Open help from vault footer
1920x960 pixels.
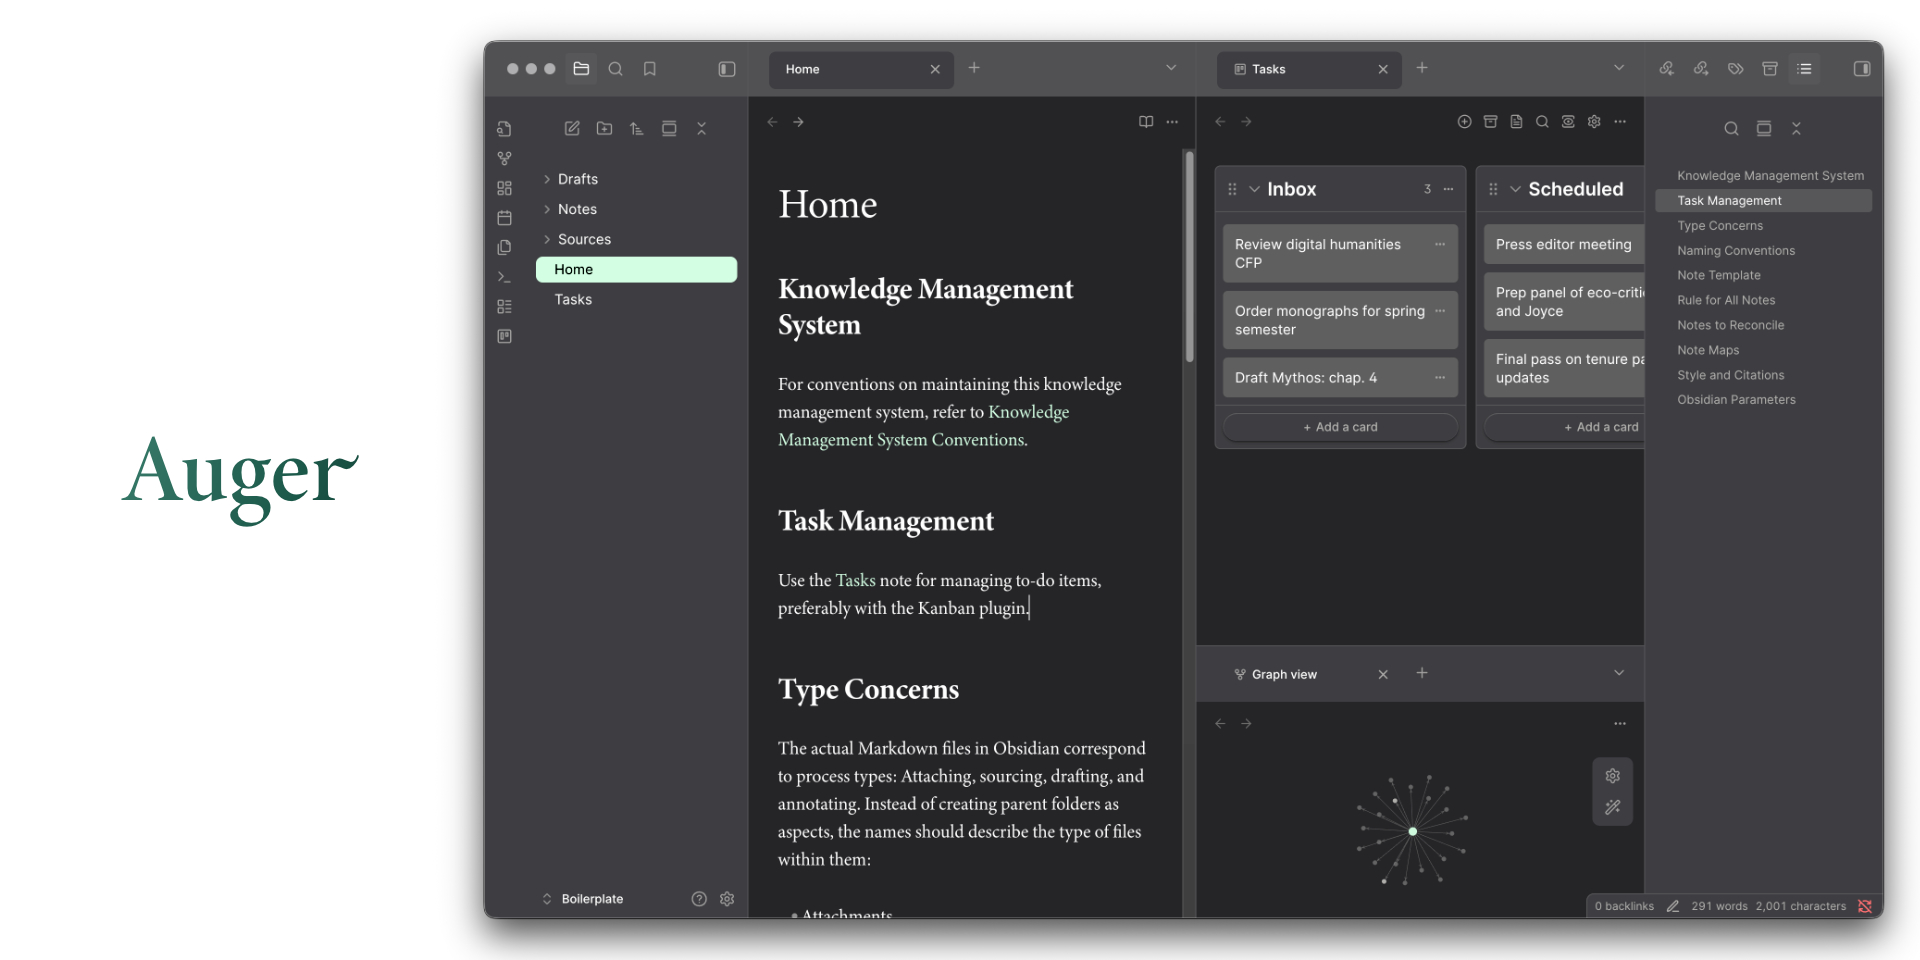[699, 899]
